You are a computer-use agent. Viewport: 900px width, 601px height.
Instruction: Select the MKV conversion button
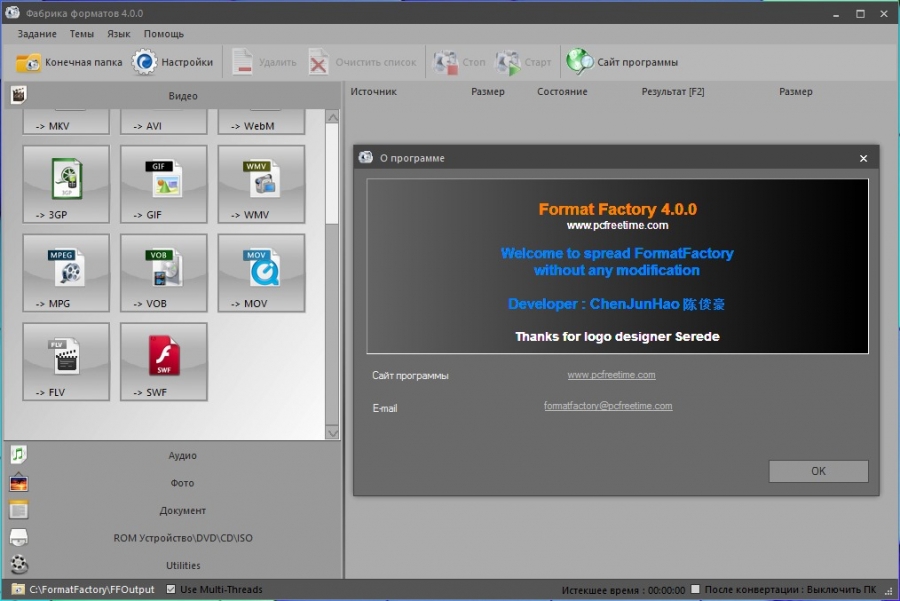pos(66,122)
